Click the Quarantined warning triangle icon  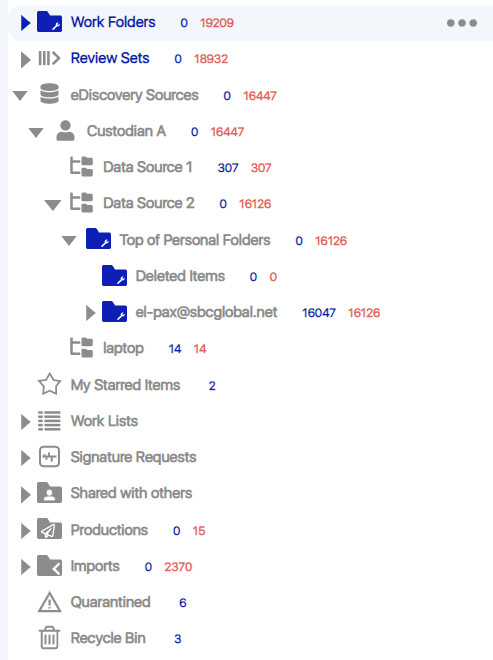[x=49, y=602]
